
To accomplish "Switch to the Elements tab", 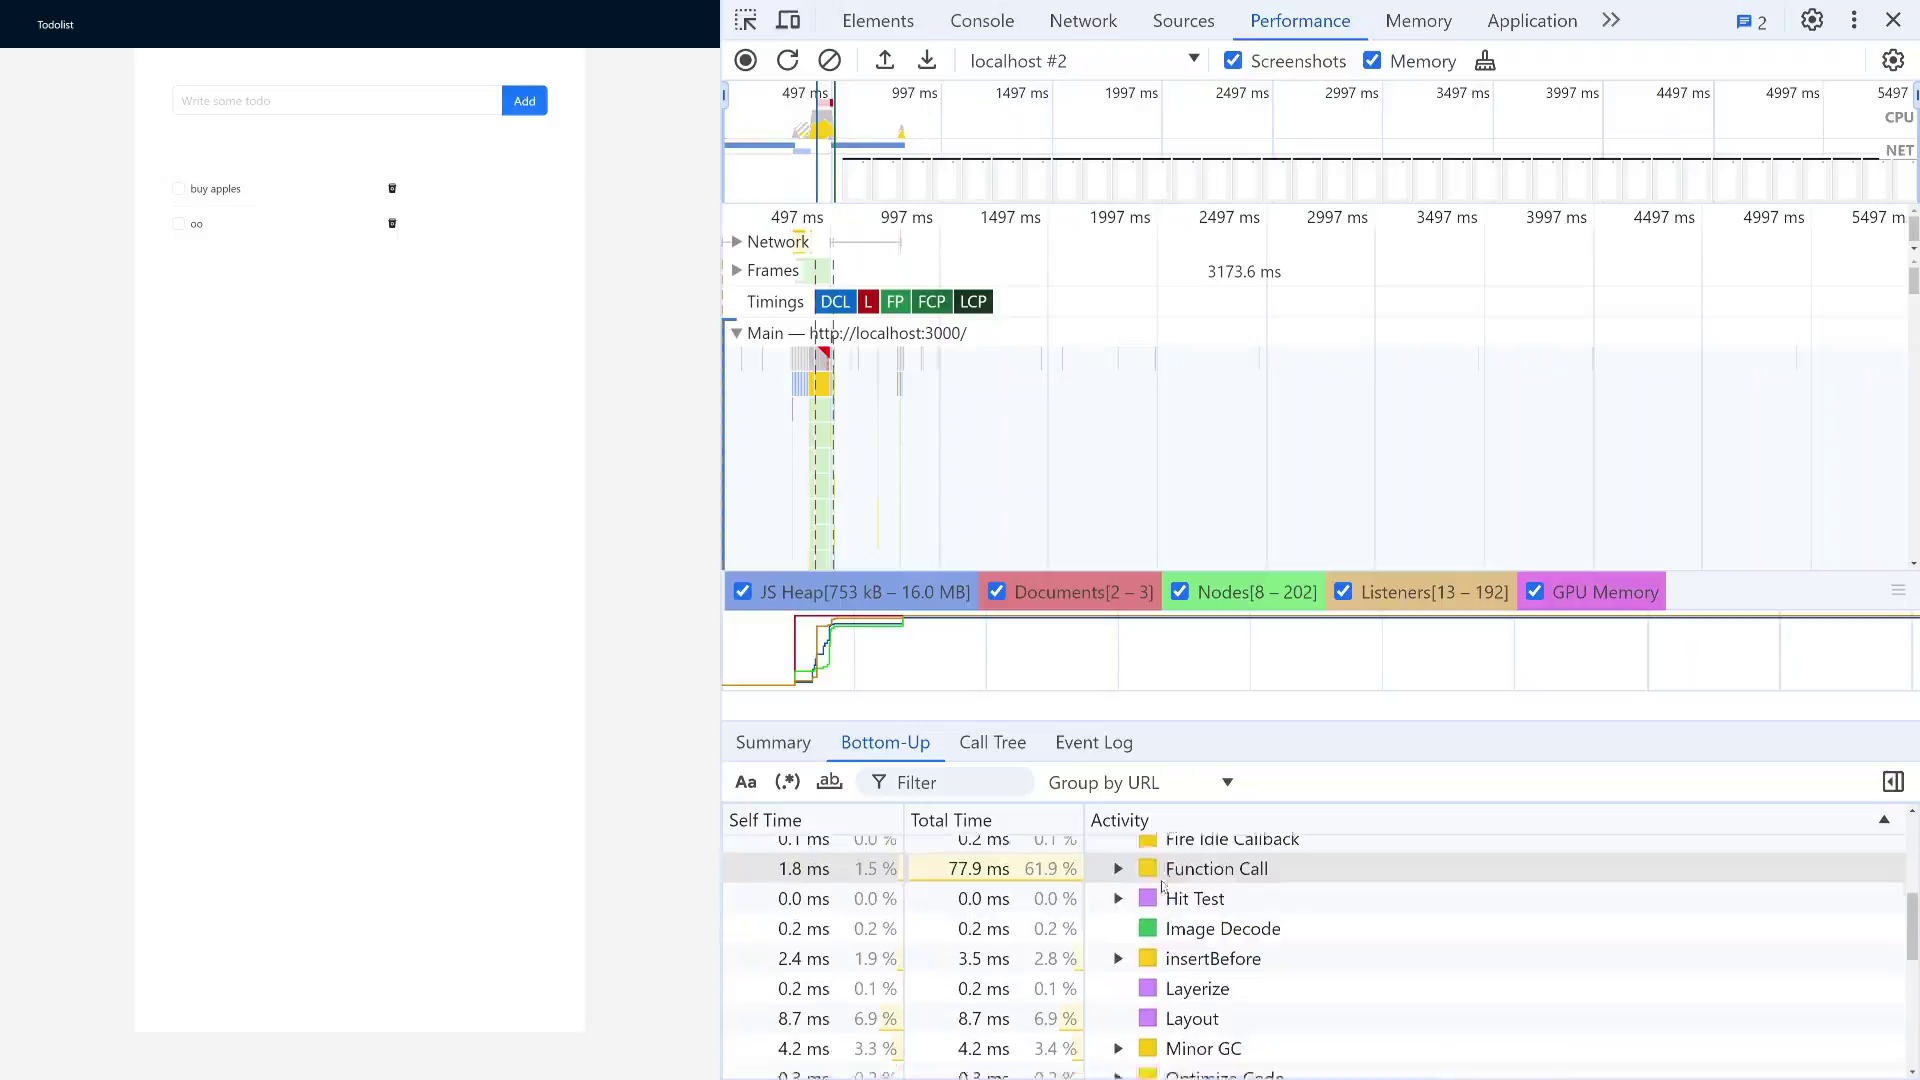I will [878, 20].
